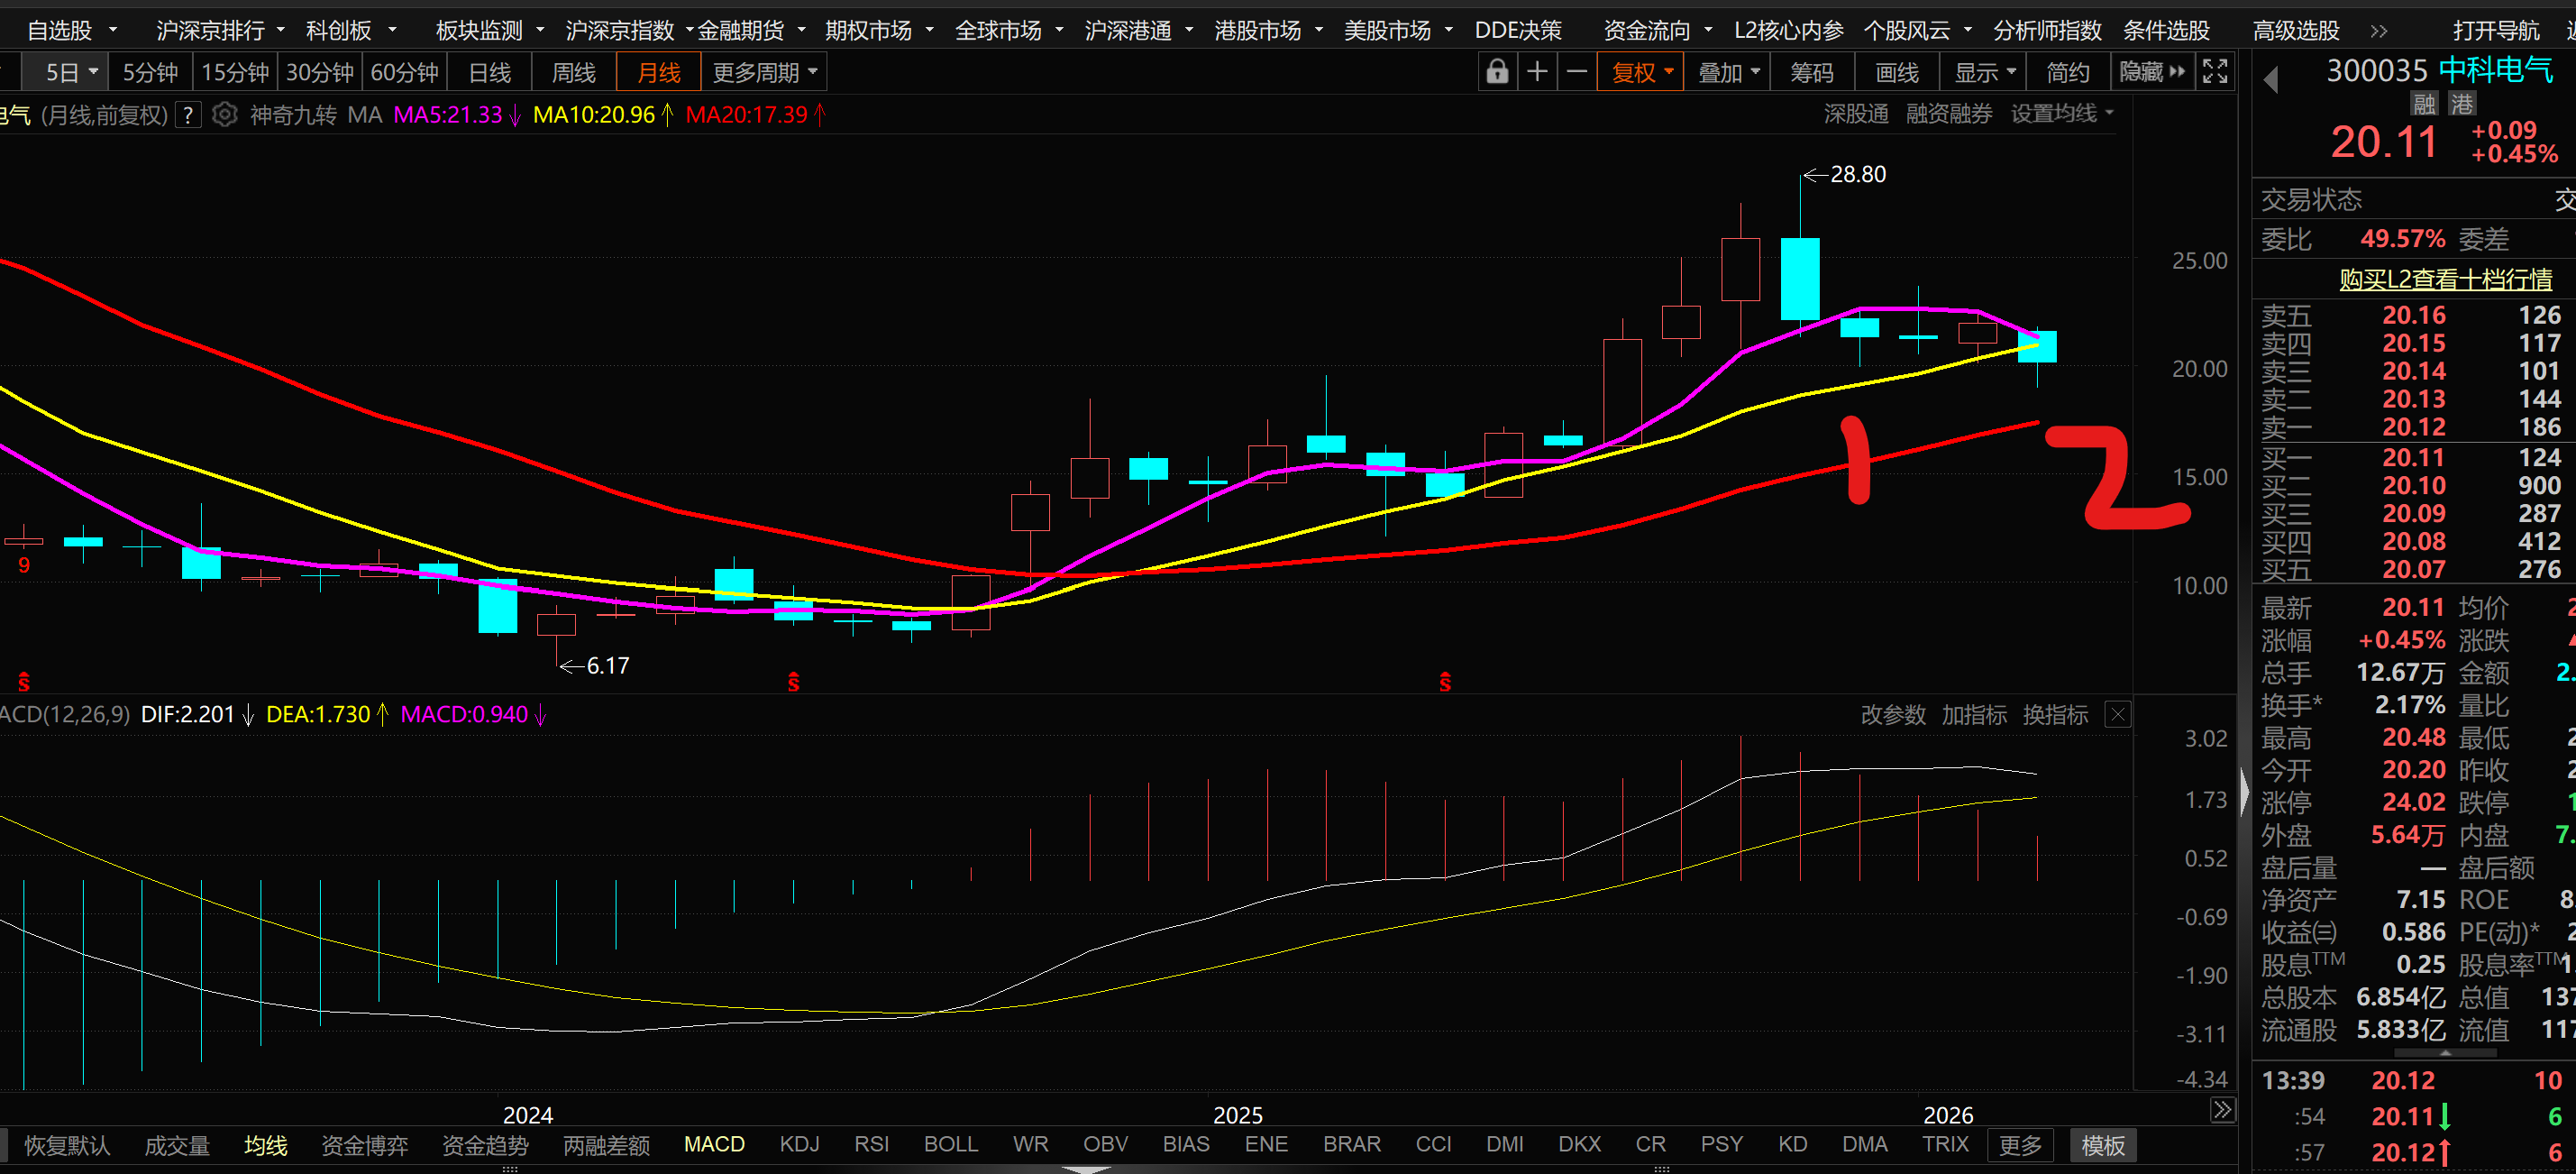The image size is (2576, 1174).
Task: Open 复权 adjustment dropdown
Action: pyautogui.click(x=1641, y=72)
